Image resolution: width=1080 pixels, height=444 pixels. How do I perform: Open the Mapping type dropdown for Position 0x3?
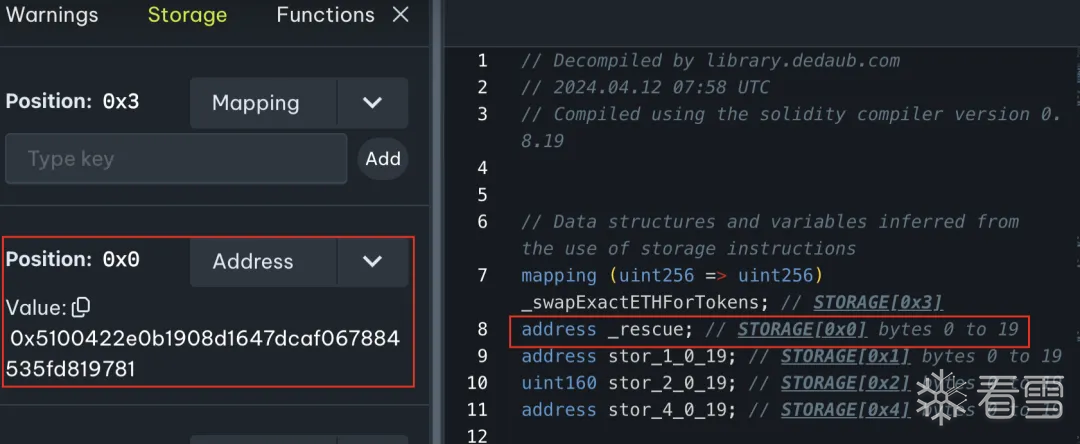pos(264,103)
